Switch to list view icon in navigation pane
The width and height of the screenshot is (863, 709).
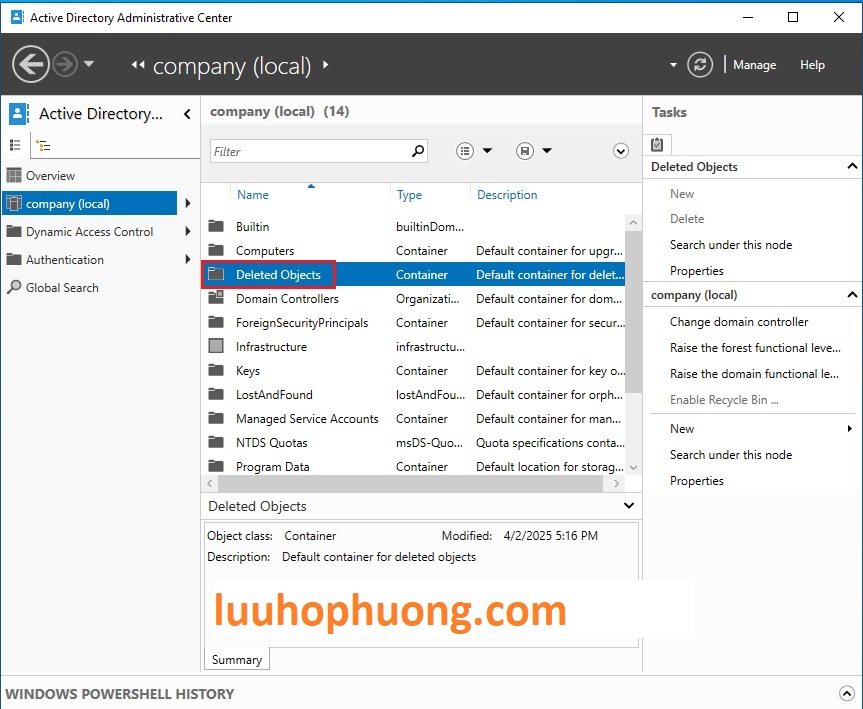15,145
